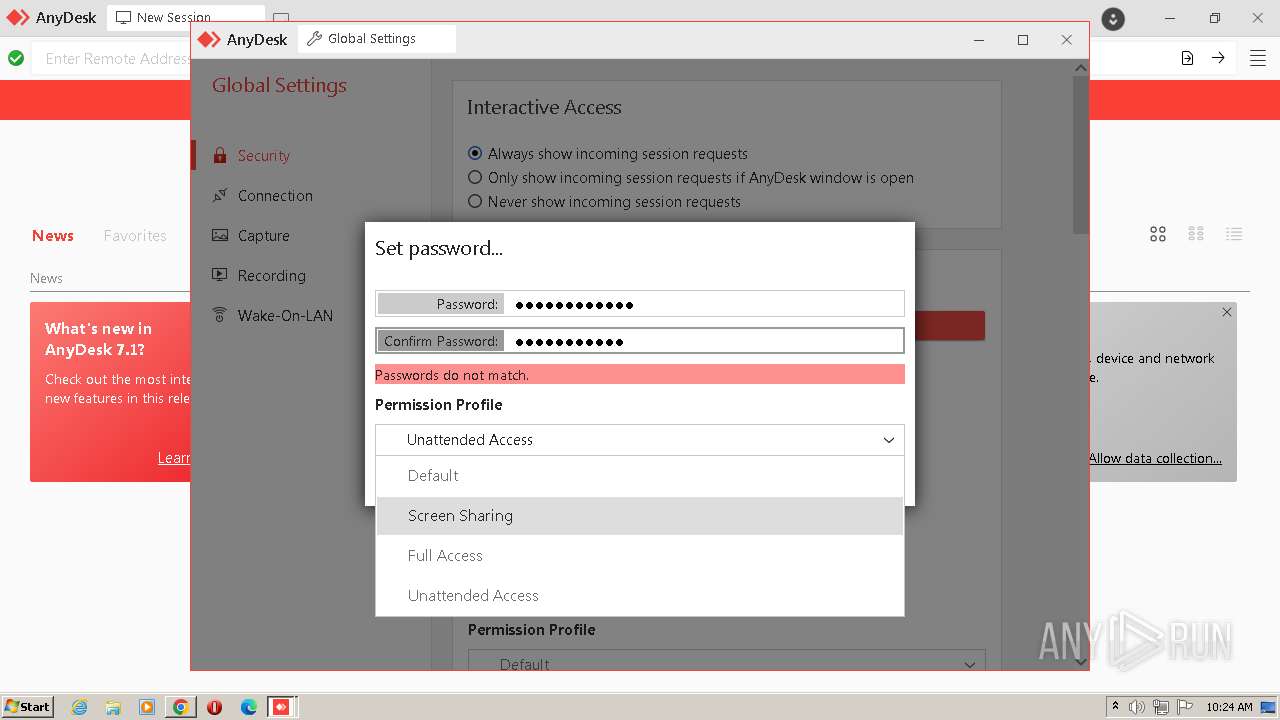Click the Recording play icon
1280x720 pixels.
click(219, 275)
